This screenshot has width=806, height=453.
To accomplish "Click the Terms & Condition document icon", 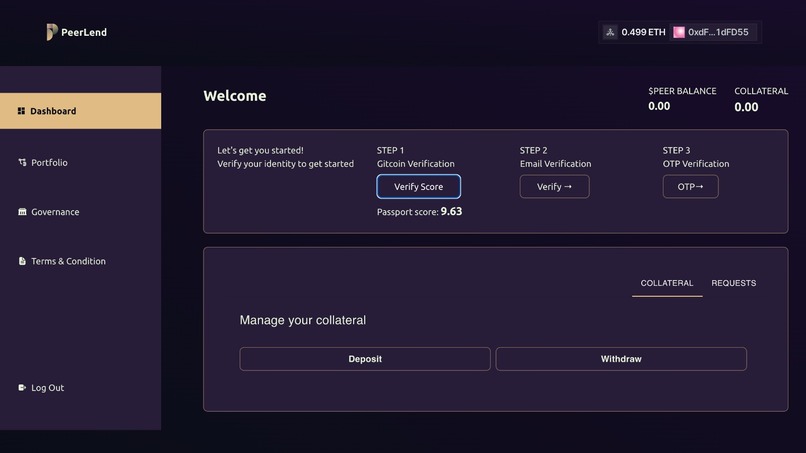I will [22, 261].
